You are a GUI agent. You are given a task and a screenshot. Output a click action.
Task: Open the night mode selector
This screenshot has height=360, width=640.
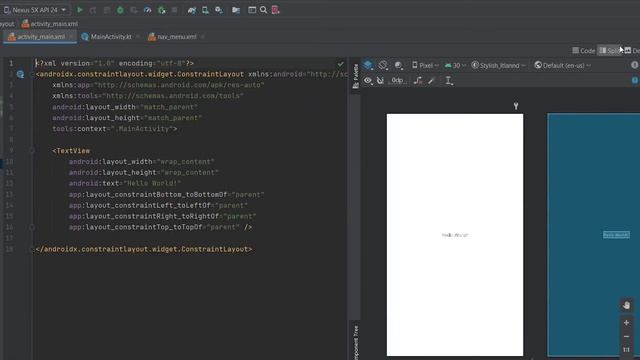pos(399,65)
